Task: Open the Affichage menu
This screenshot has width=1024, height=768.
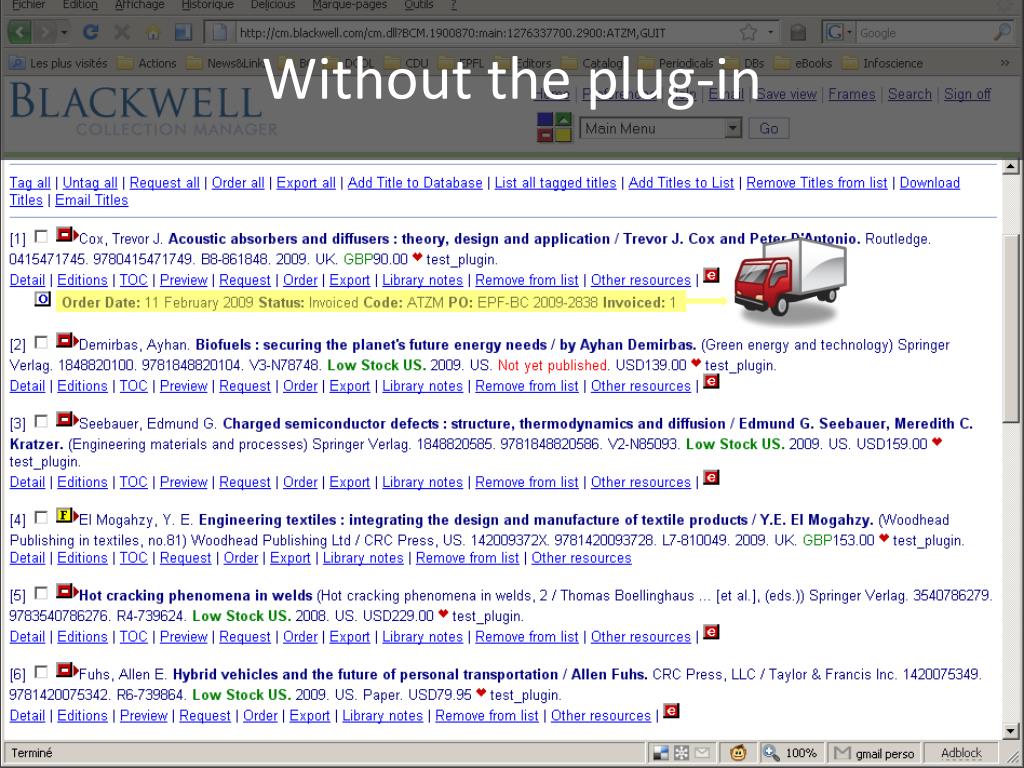Action: click(137, 5)
